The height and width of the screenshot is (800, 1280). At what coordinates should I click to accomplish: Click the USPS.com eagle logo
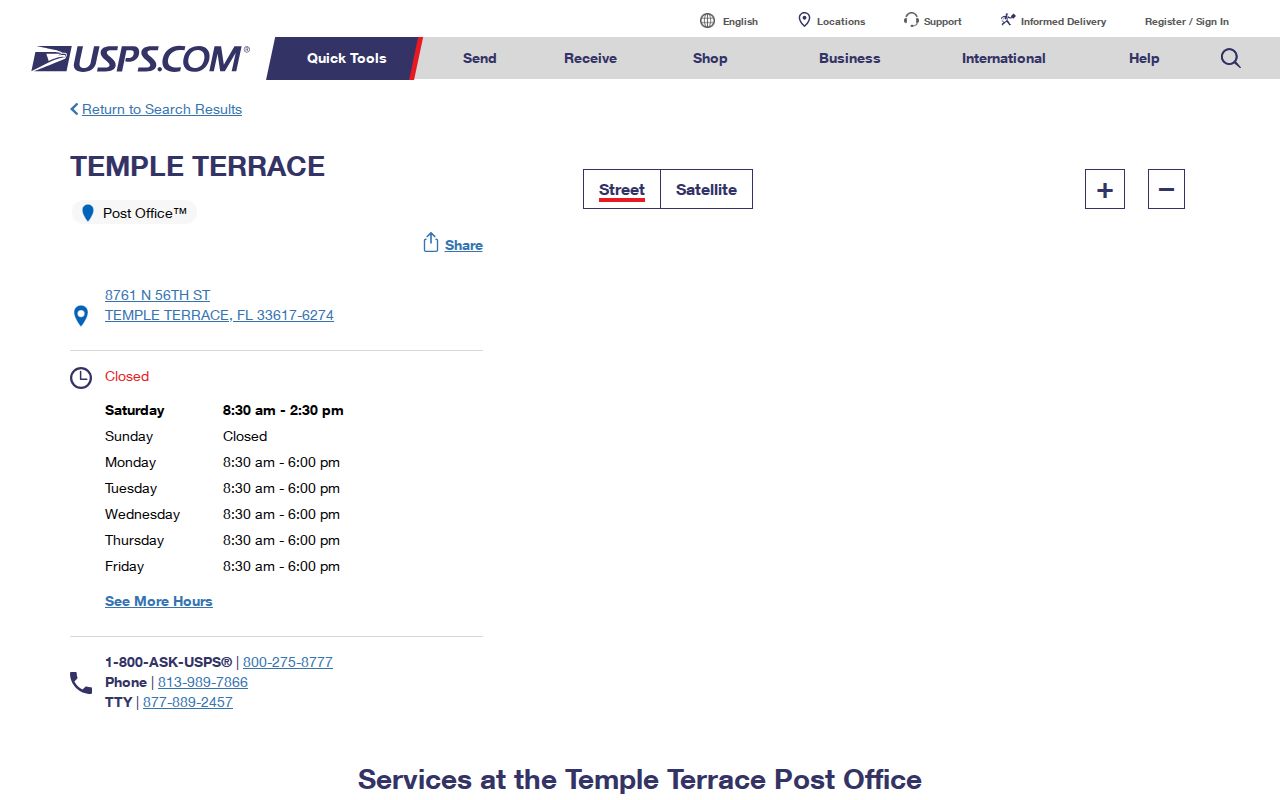click(x=140, y=58)
